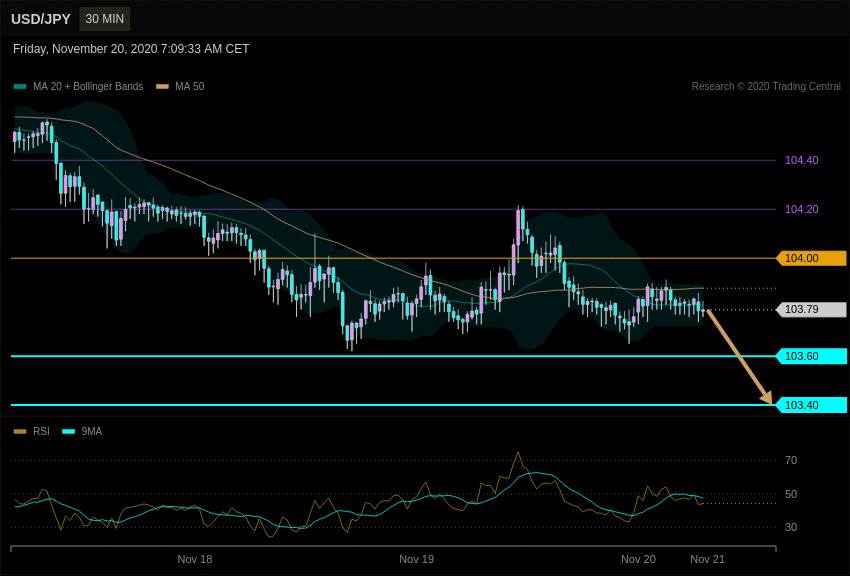
Task: Click the tan MA 50 legend swatch
Action: (x=162, y=86)
